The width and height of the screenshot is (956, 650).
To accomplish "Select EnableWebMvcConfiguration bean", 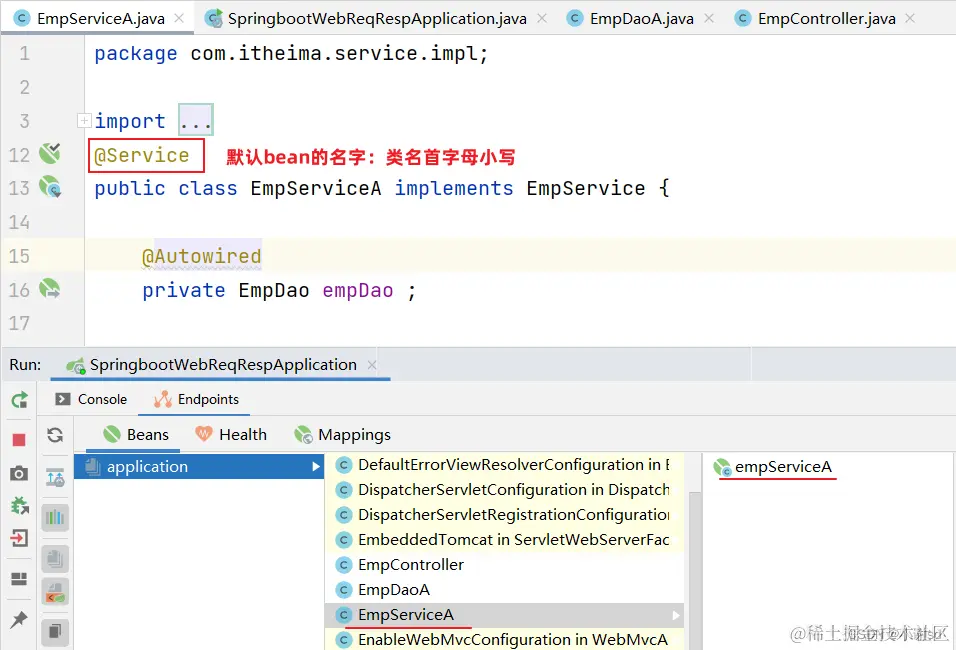I will tap(504, 640).
